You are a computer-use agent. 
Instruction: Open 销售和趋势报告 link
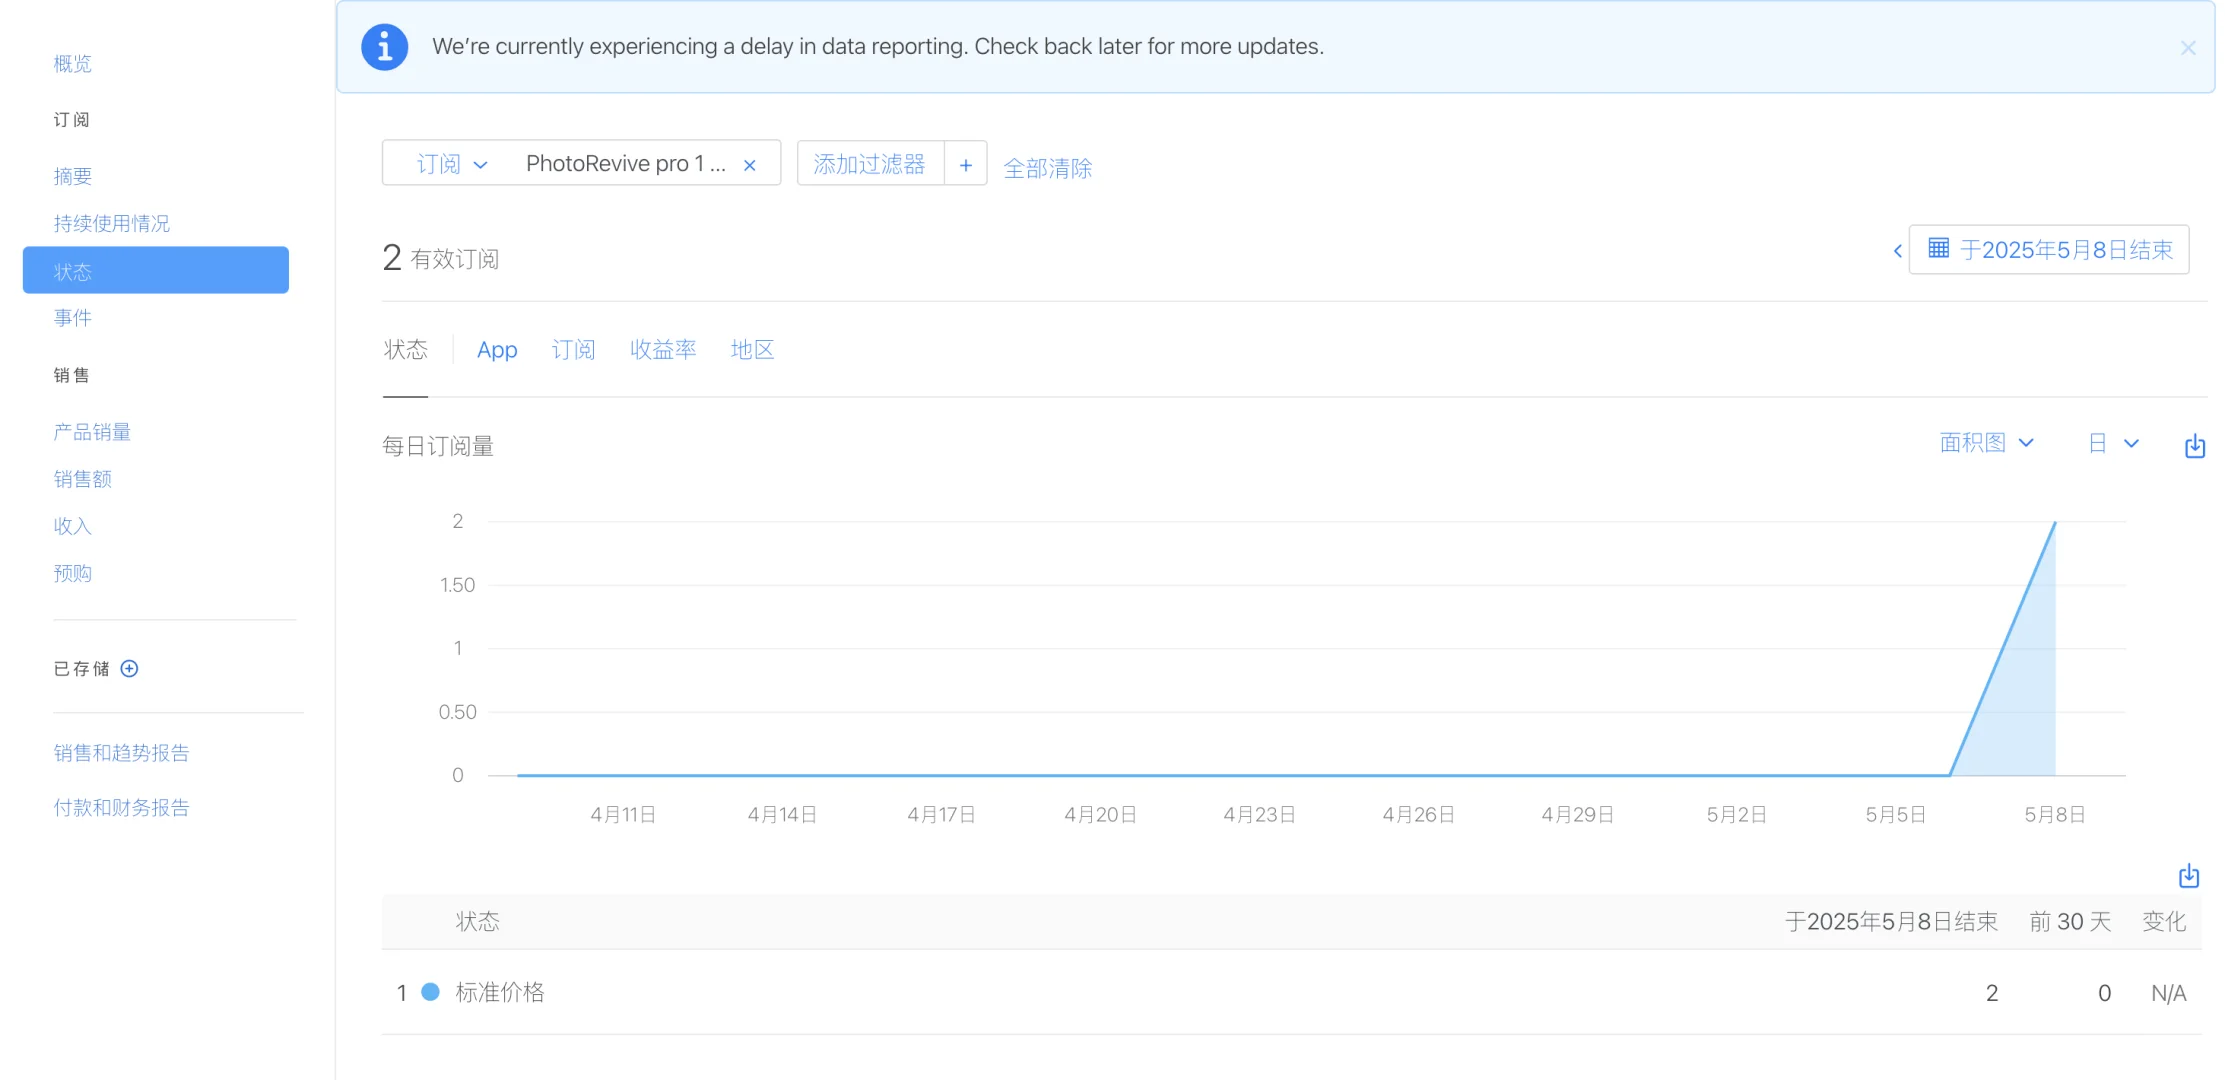pyautogui.click(x=121, y=753)
